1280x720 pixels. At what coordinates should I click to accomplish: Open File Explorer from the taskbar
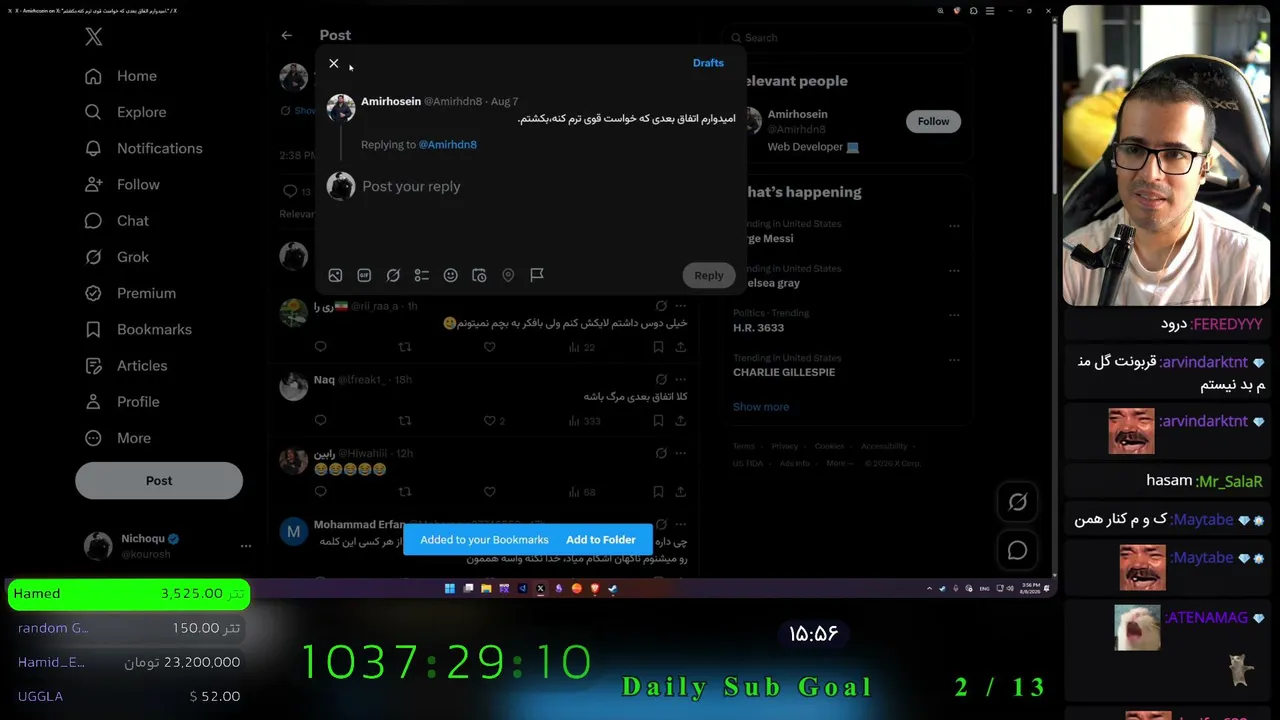[x=486, y=588]
